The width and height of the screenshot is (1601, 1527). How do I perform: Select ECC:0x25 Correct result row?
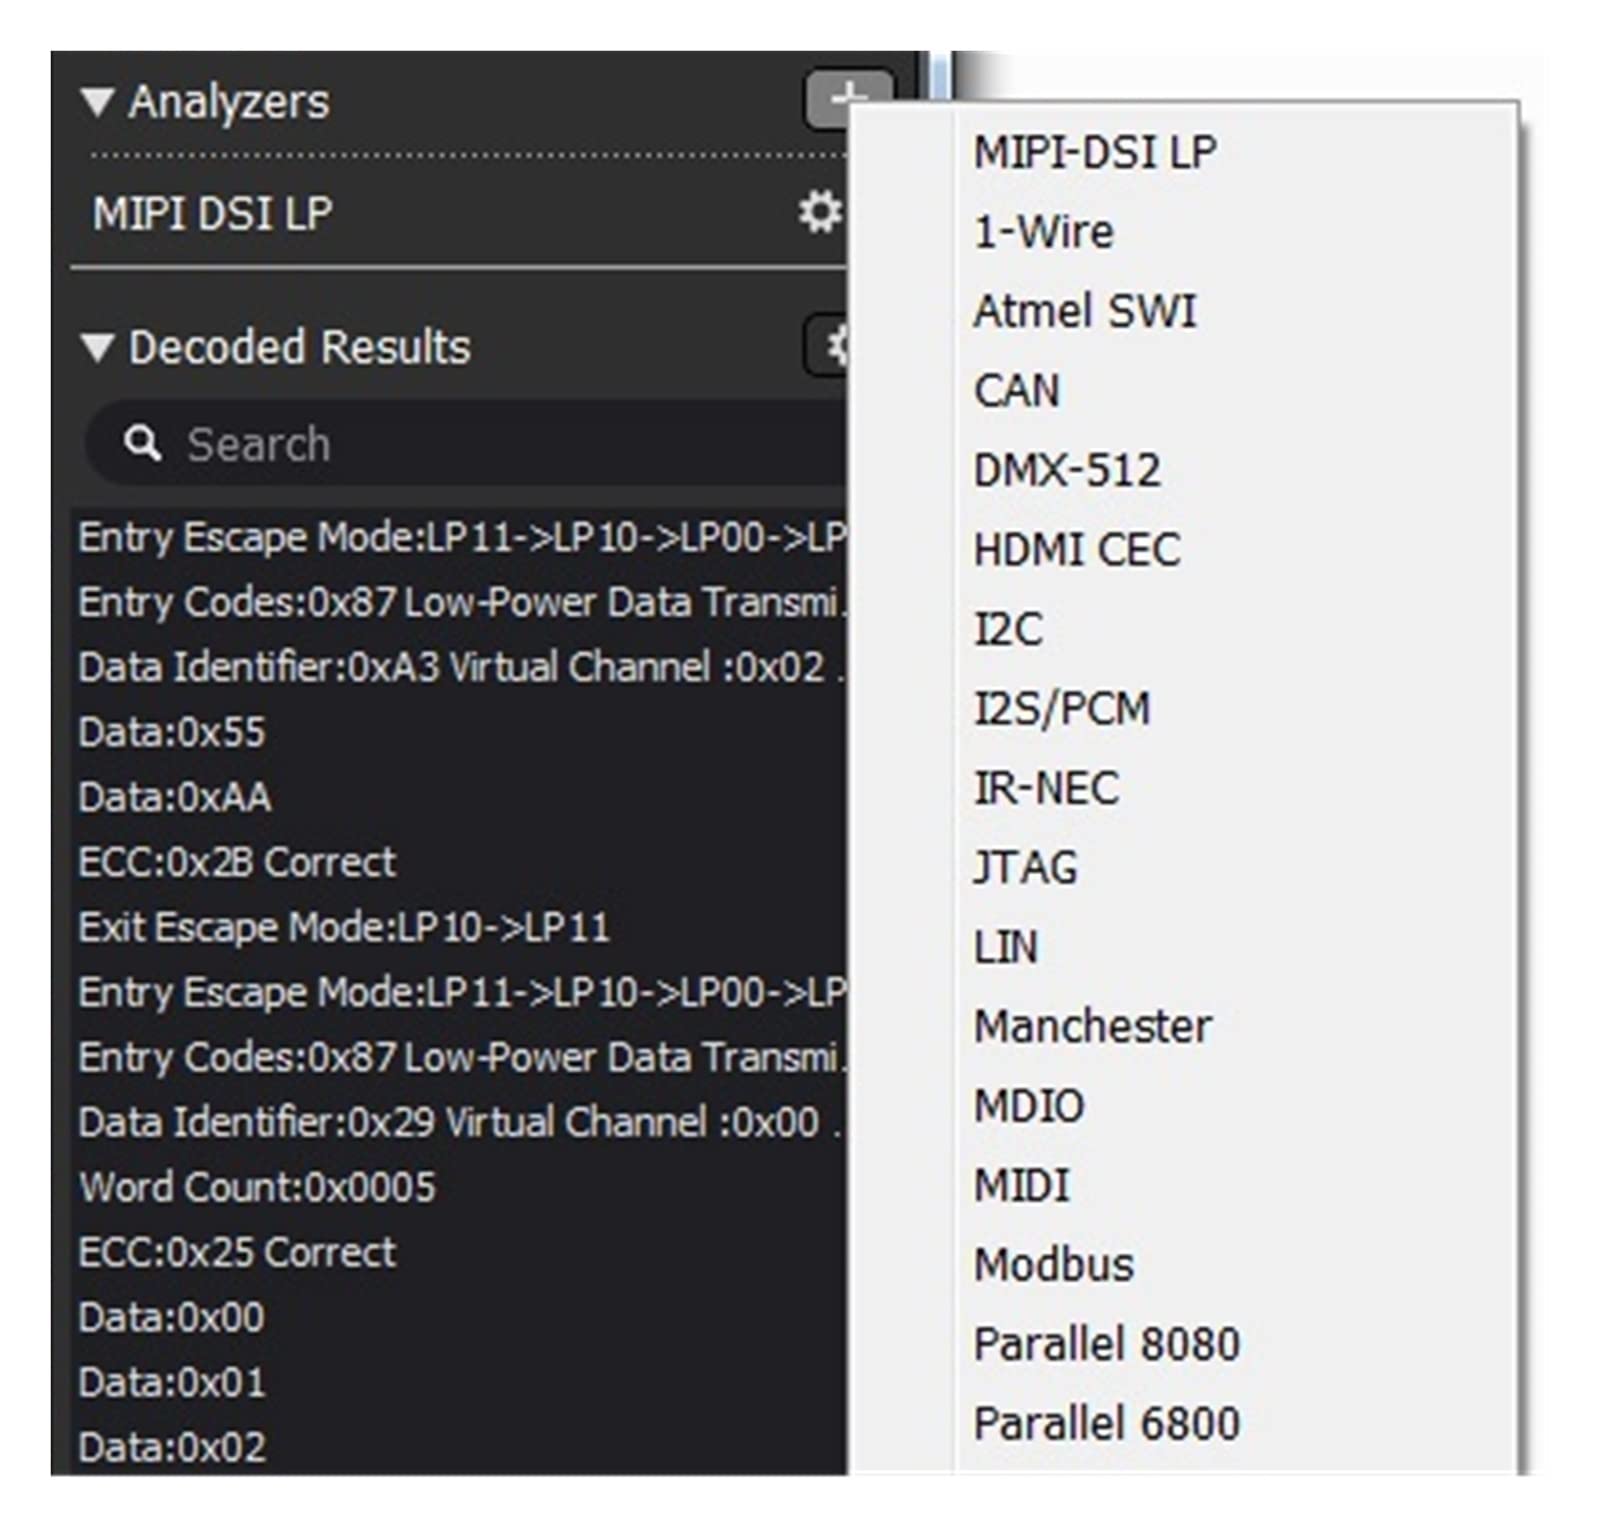click(x=460, y=1252)
